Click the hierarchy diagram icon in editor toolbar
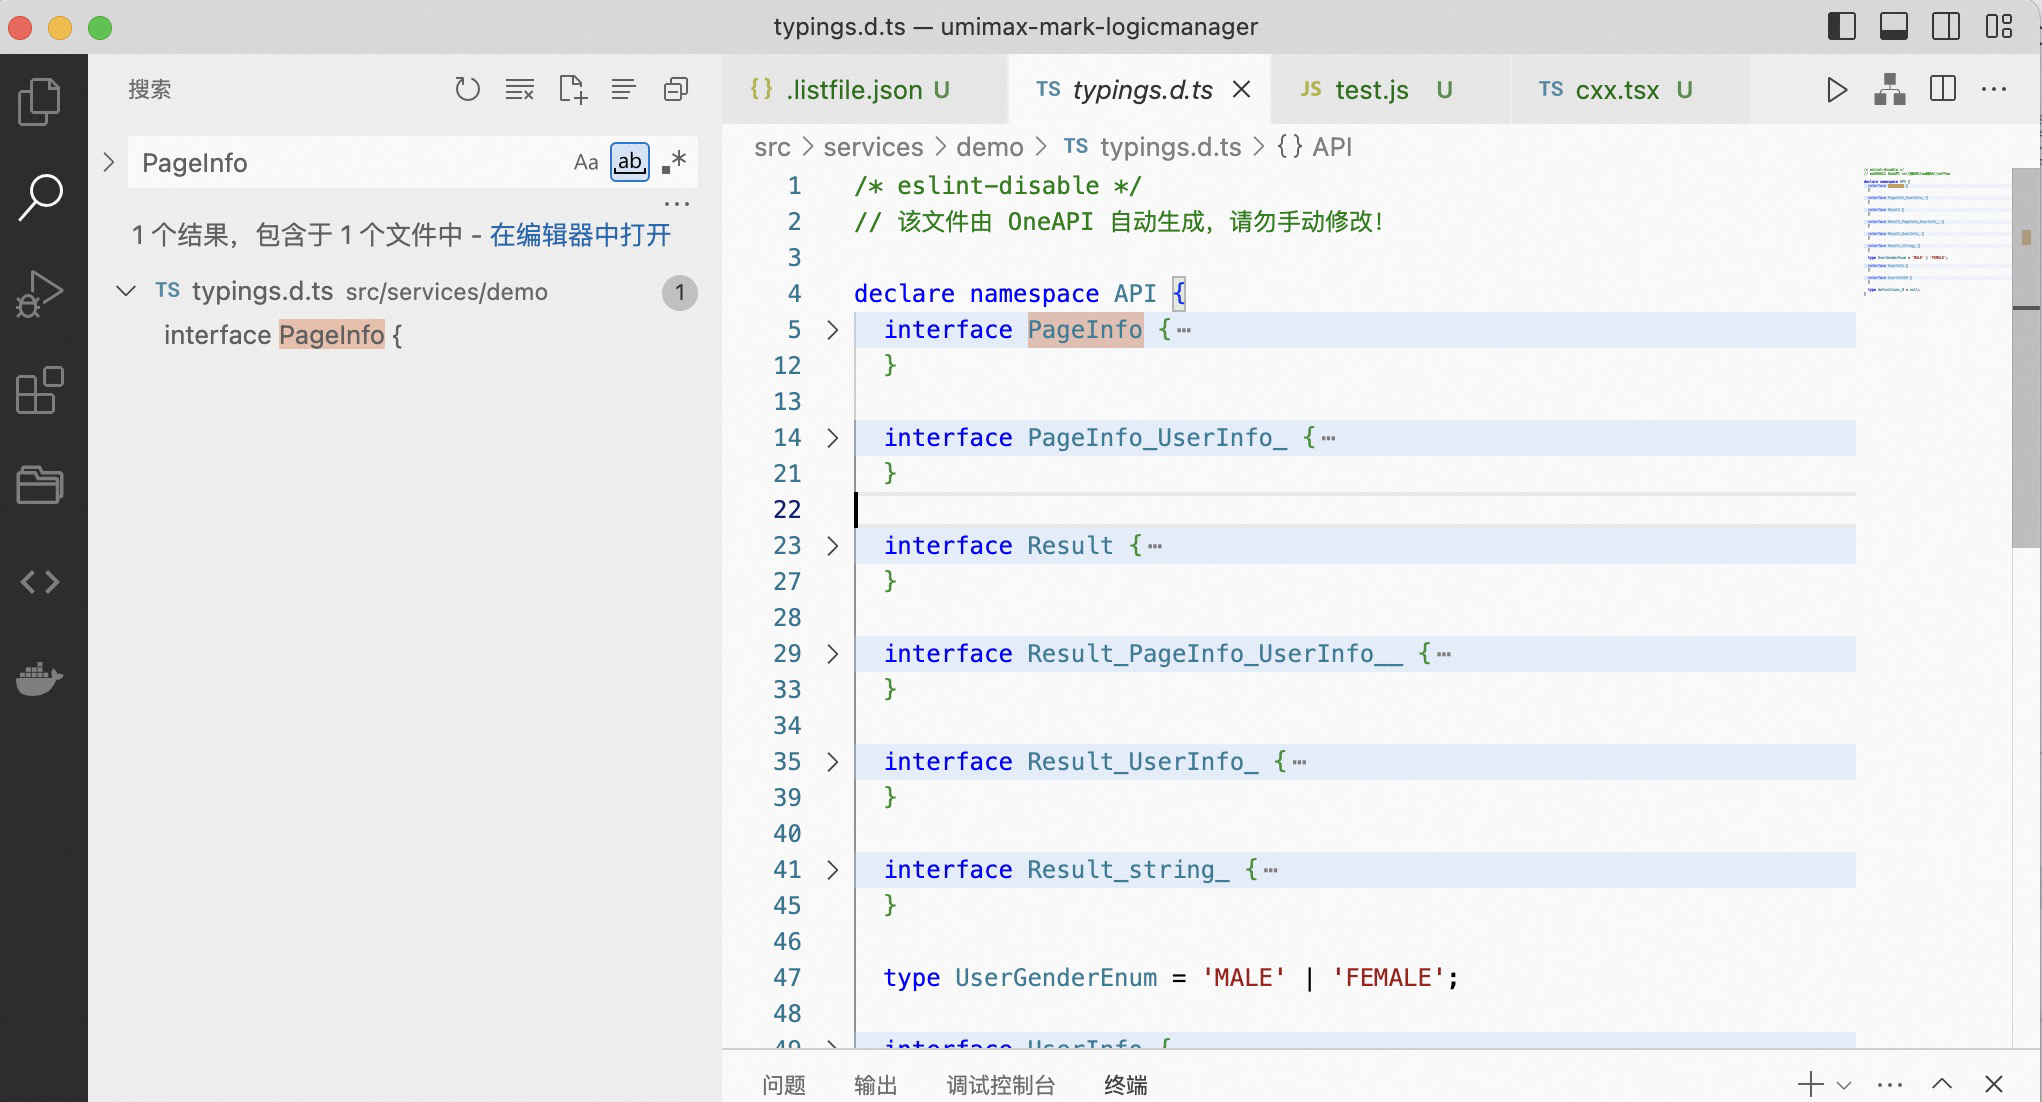The height and width of the screenshot is (1102, 2042). (x=1889, y=90)
